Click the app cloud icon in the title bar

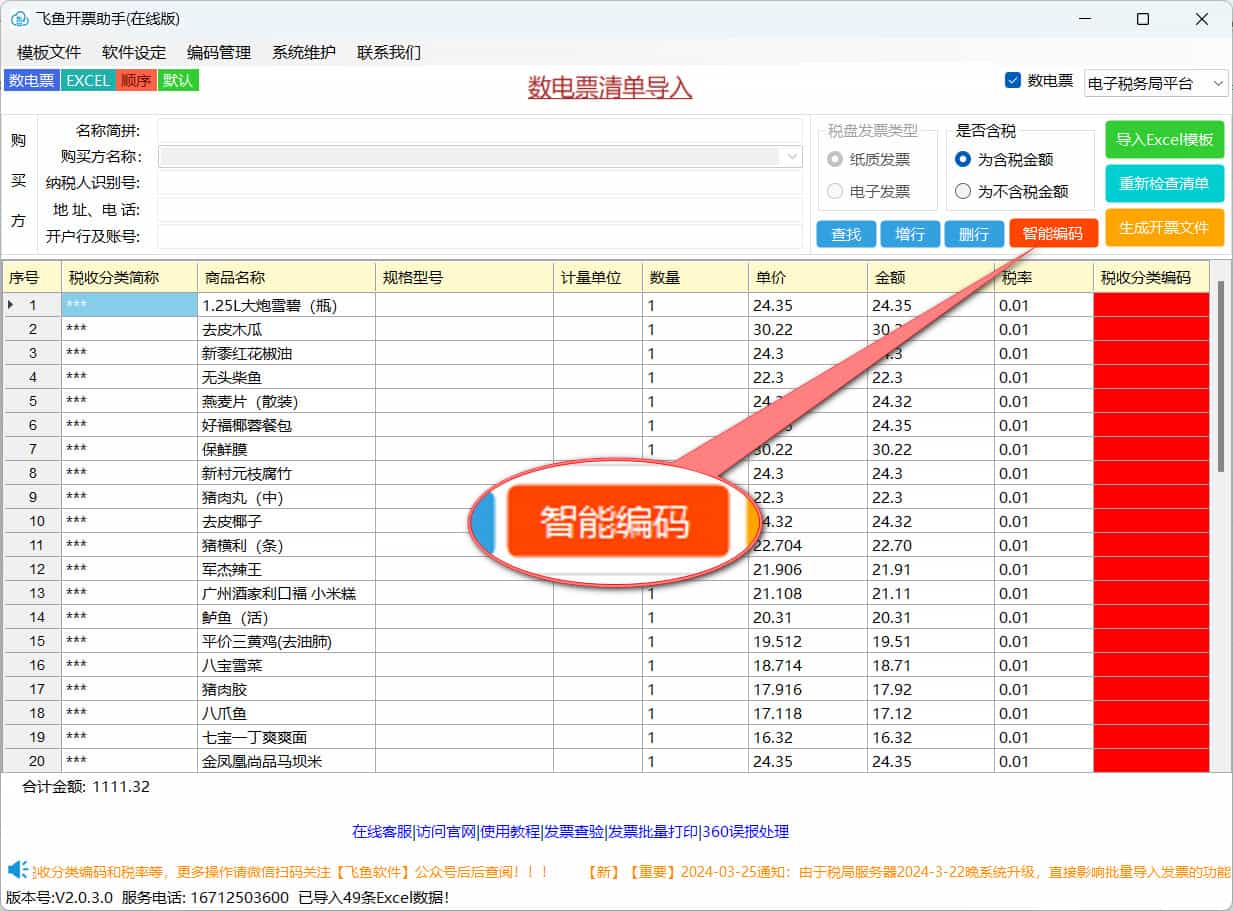click(x=19, y=19)
